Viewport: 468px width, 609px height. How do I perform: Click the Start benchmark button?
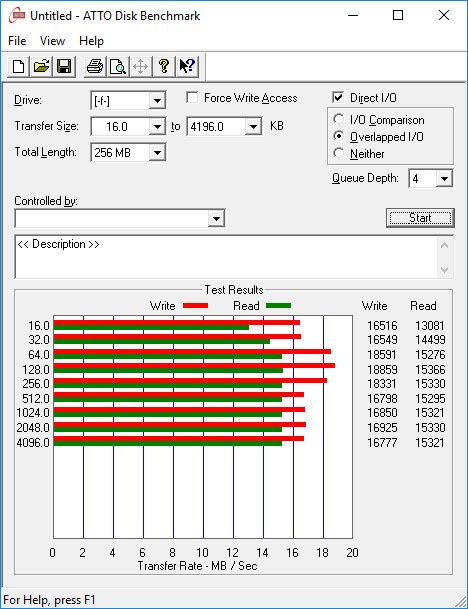click(420, 218)
